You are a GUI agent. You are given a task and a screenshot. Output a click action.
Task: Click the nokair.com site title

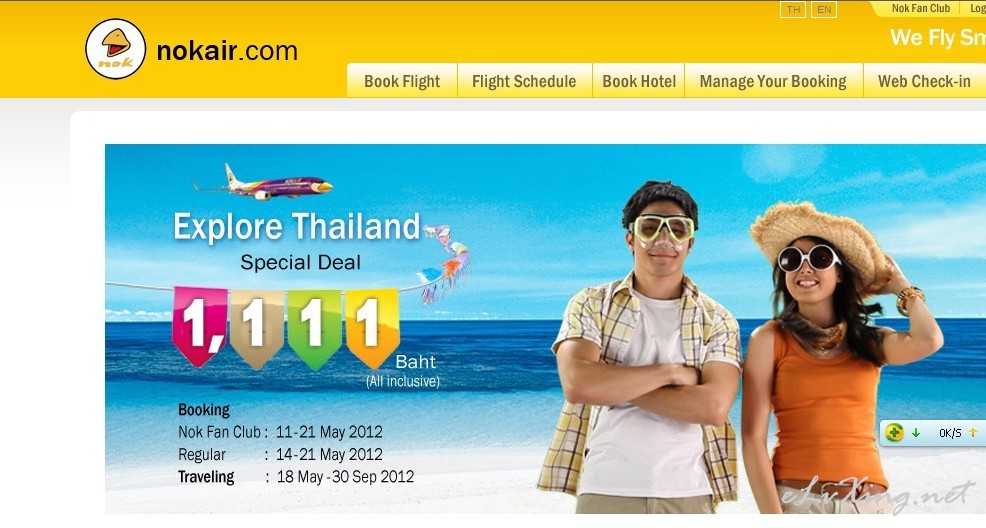point(227,51)
